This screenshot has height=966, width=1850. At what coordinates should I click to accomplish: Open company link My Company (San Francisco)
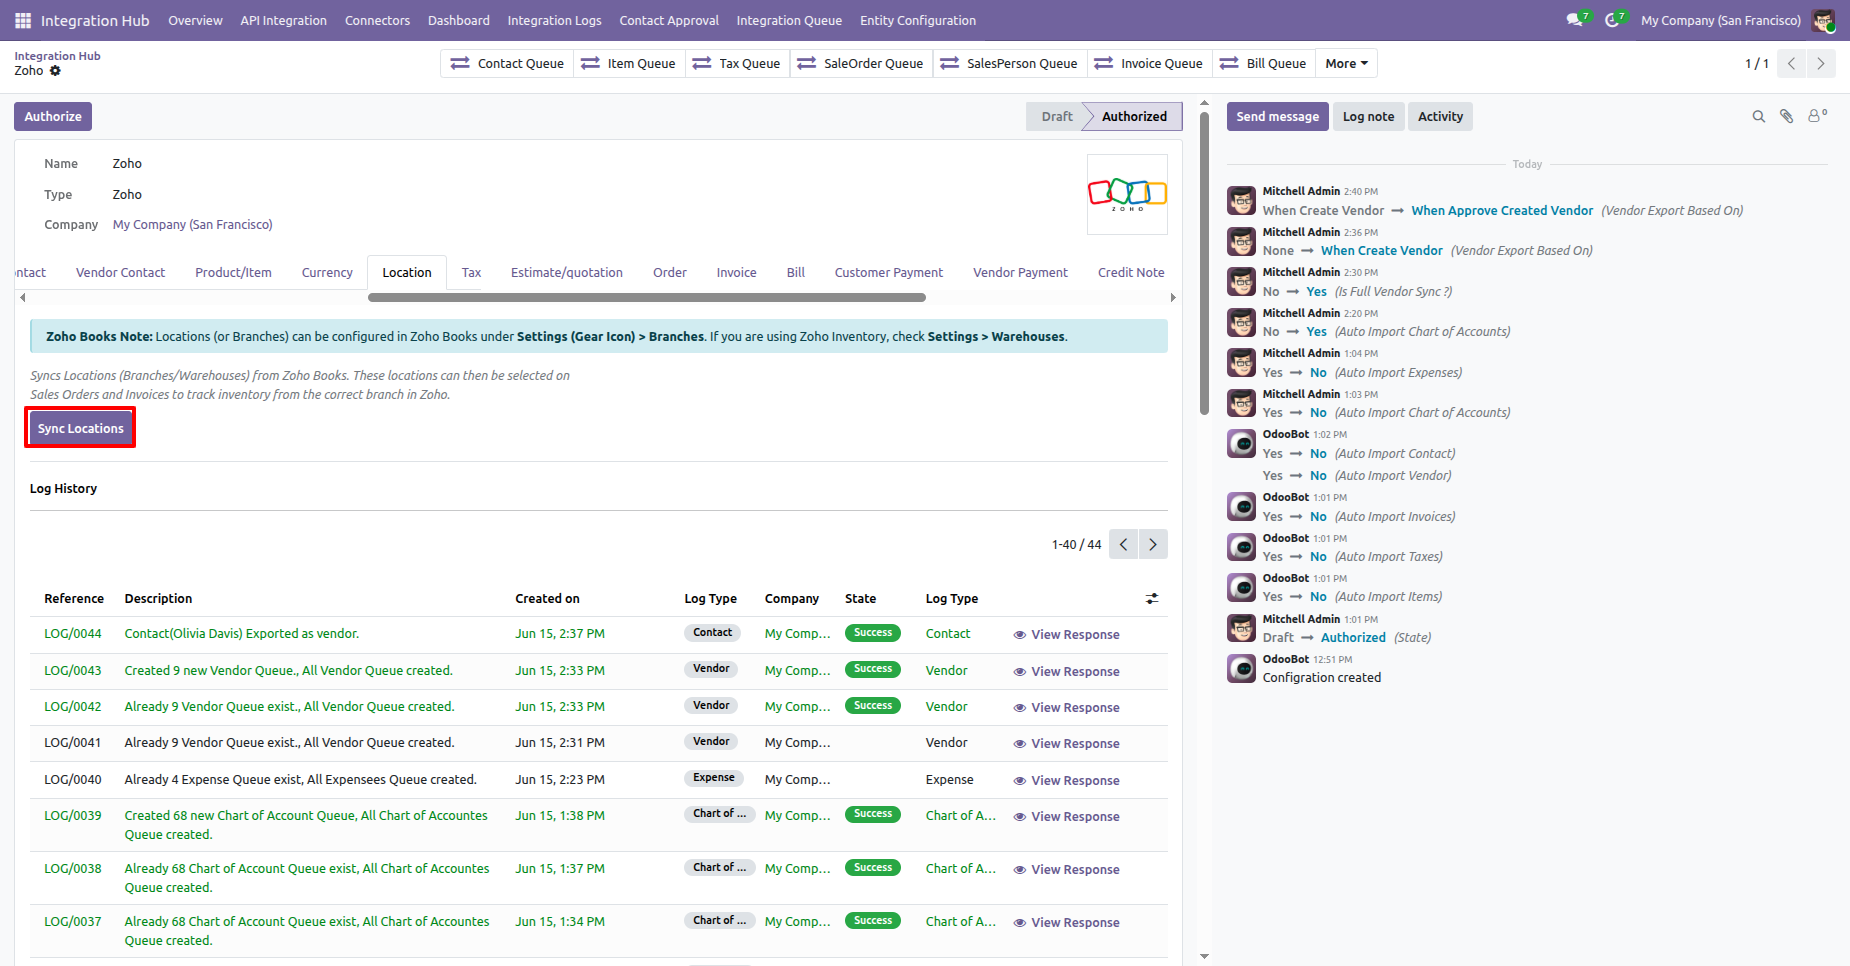193,225
